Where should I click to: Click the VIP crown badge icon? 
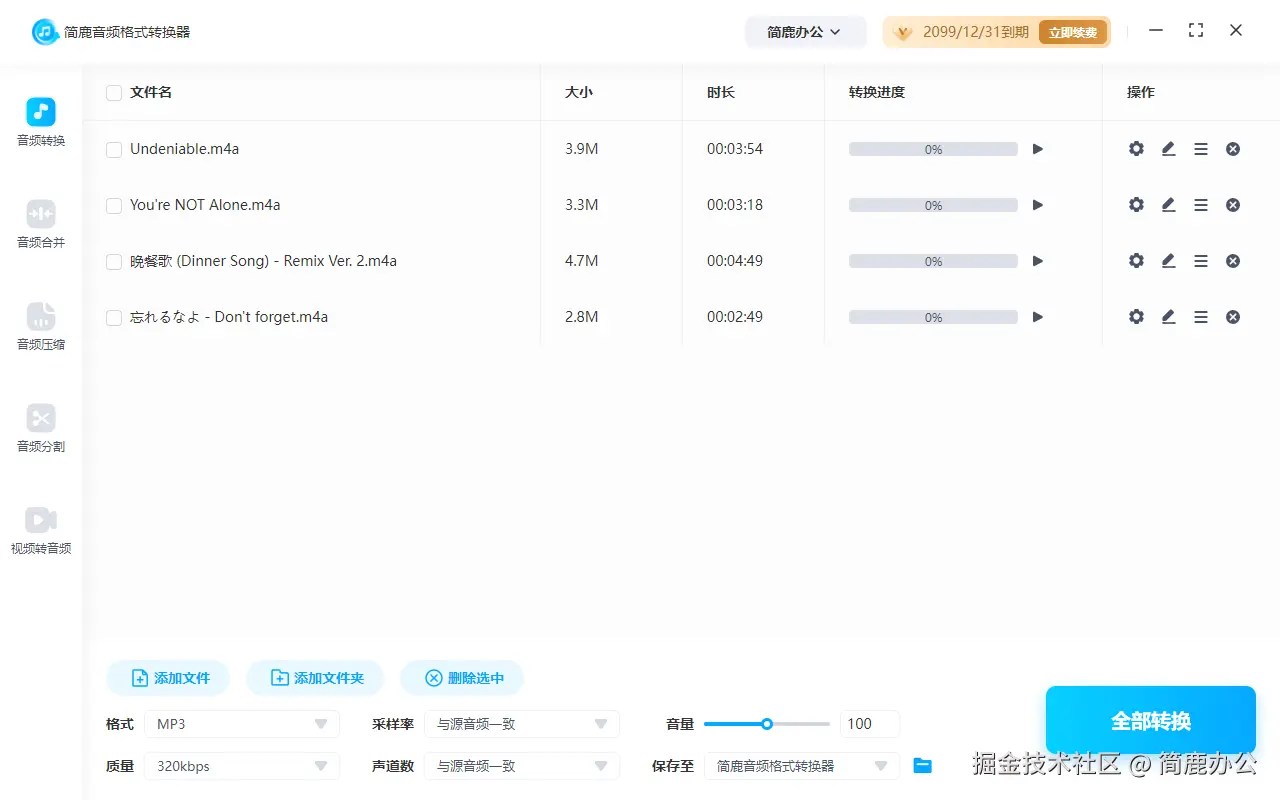pos(903,32)
